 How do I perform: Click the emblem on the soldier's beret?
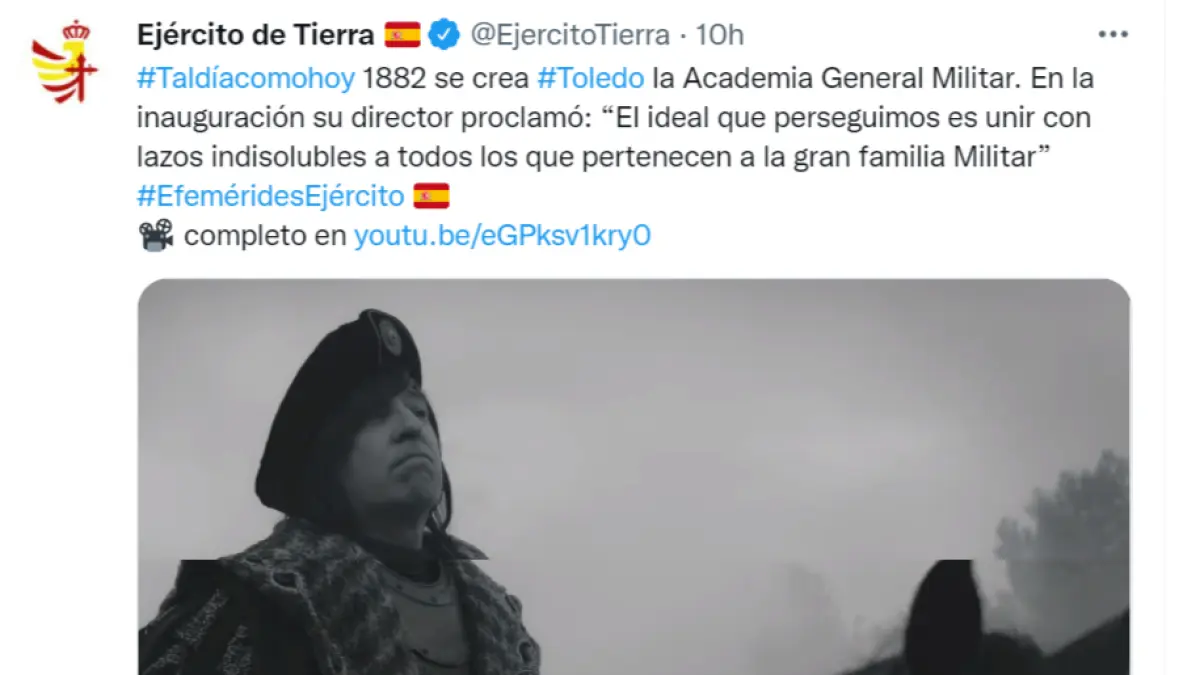388,337
